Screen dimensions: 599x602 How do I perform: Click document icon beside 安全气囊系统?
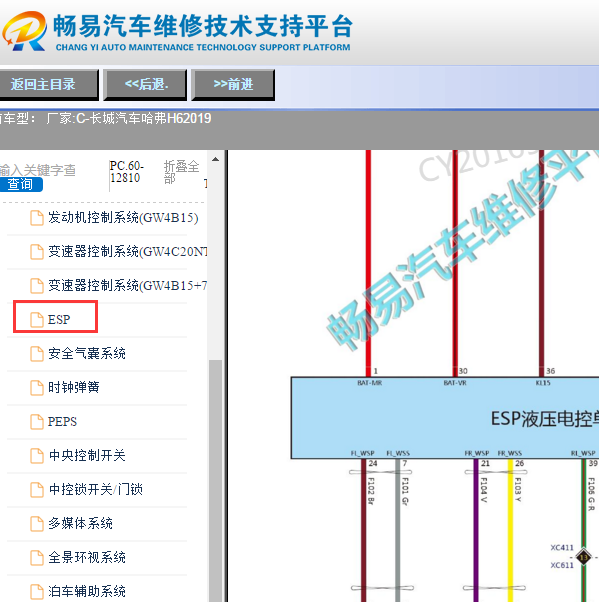coord(37,353)
